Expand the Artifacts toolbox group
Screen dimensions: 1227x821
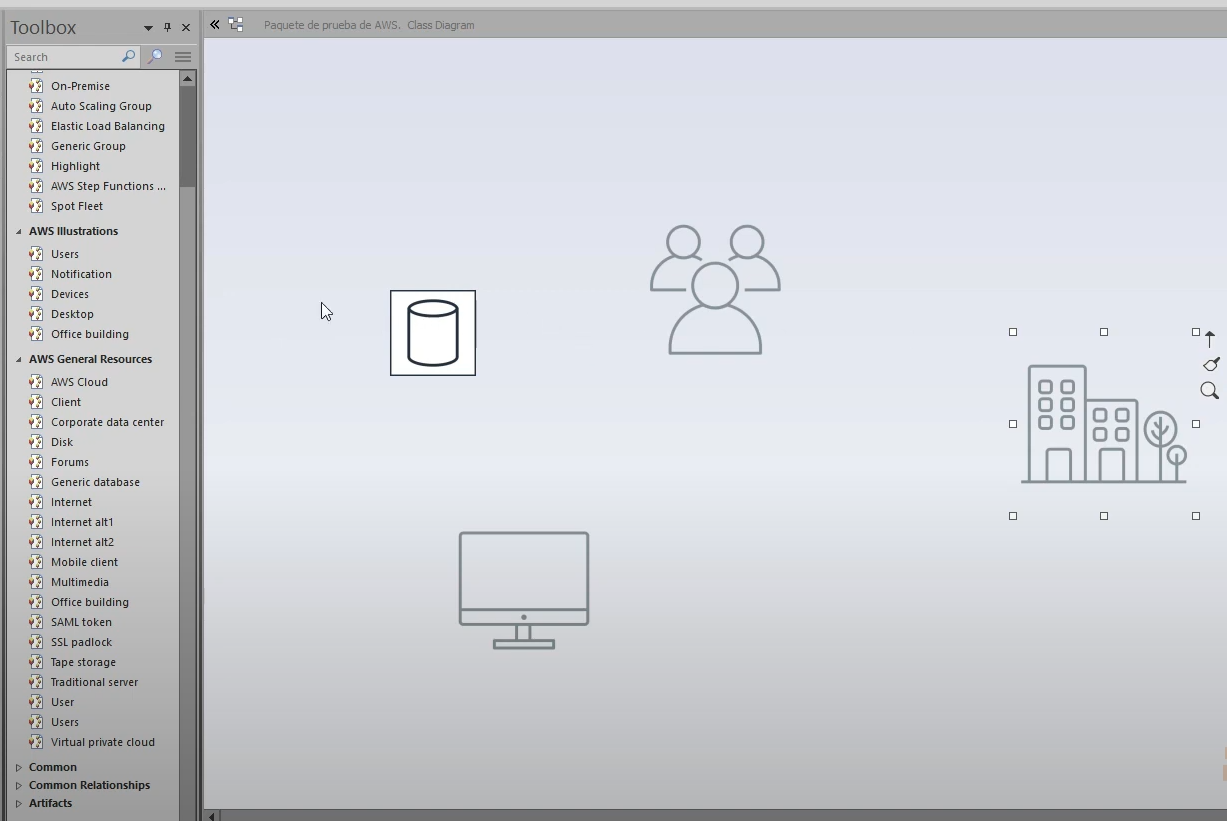[x=18, y=803]
